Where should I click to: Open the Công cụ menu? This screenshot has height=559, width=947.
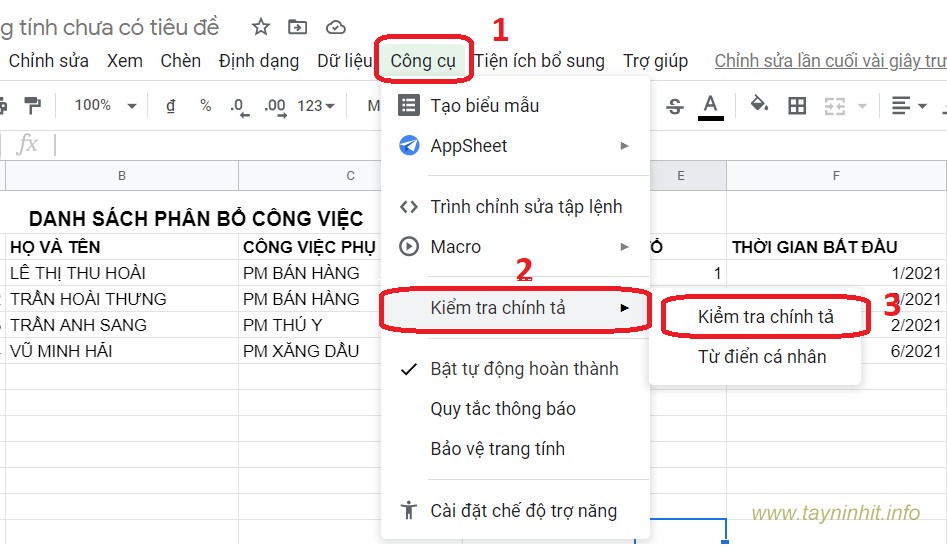(x=423, y=61)
